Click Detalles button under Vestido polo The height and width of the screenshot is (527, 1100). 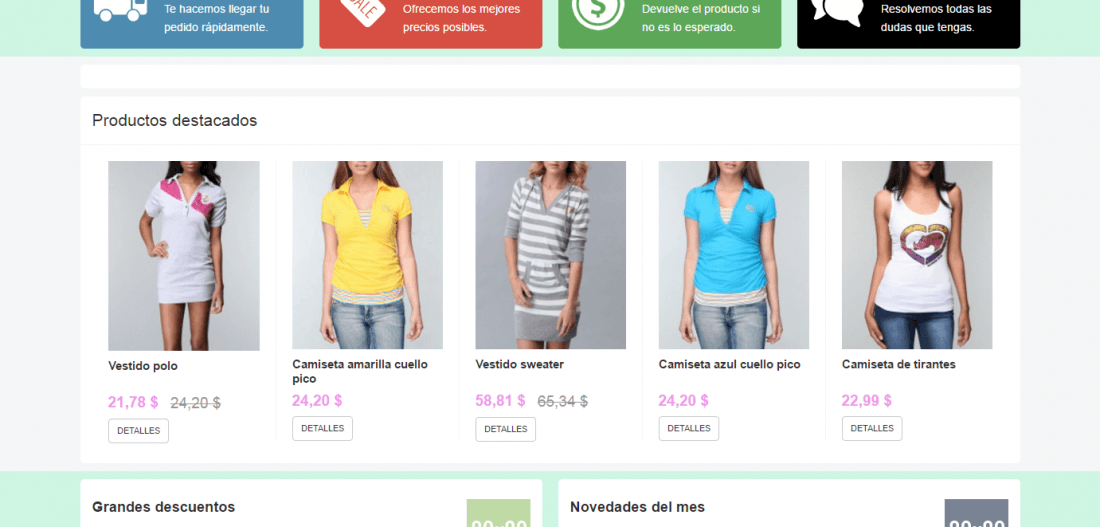pos(138,431)
